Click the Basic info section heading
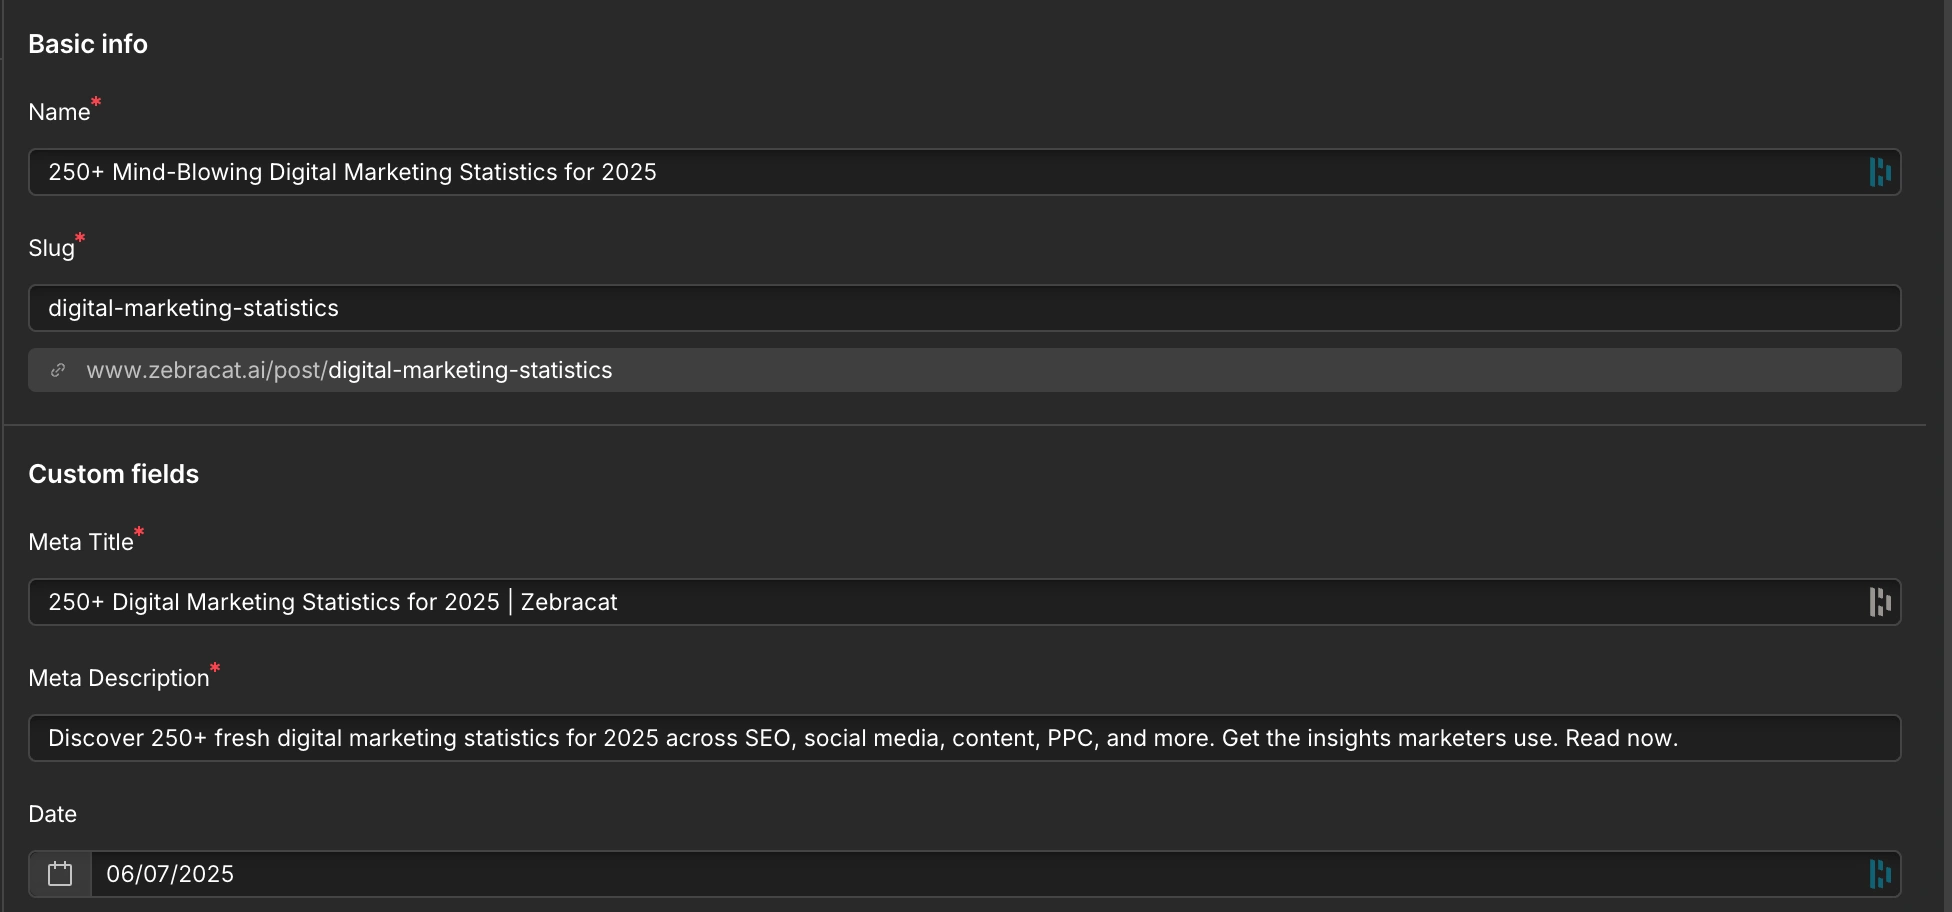Image resolution: width=1952 pixels, height=912 pixels. (x=88, y=44)
